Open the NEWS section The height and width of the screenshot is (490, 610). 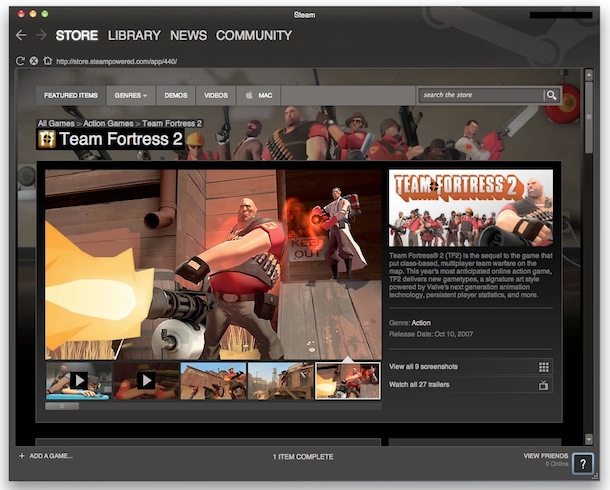click(189, 35)
